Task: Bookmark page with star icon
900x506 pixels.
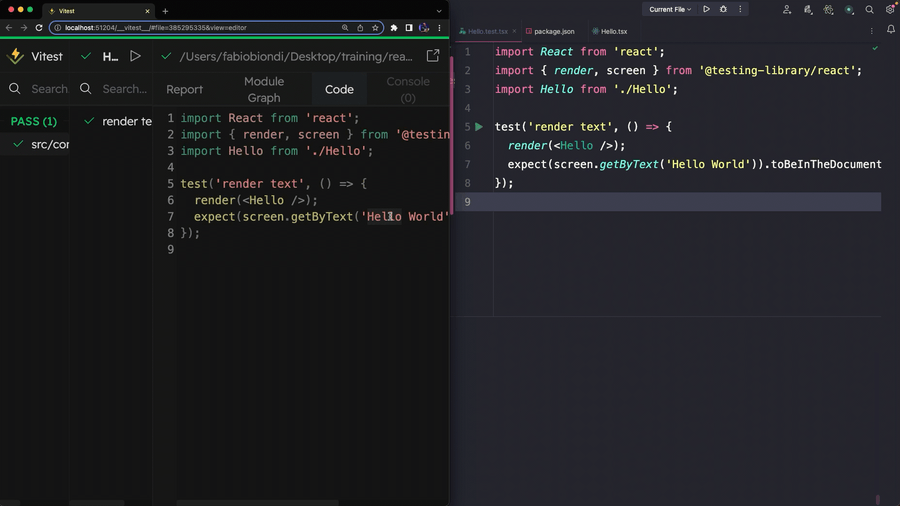Action: click(375, 28)
